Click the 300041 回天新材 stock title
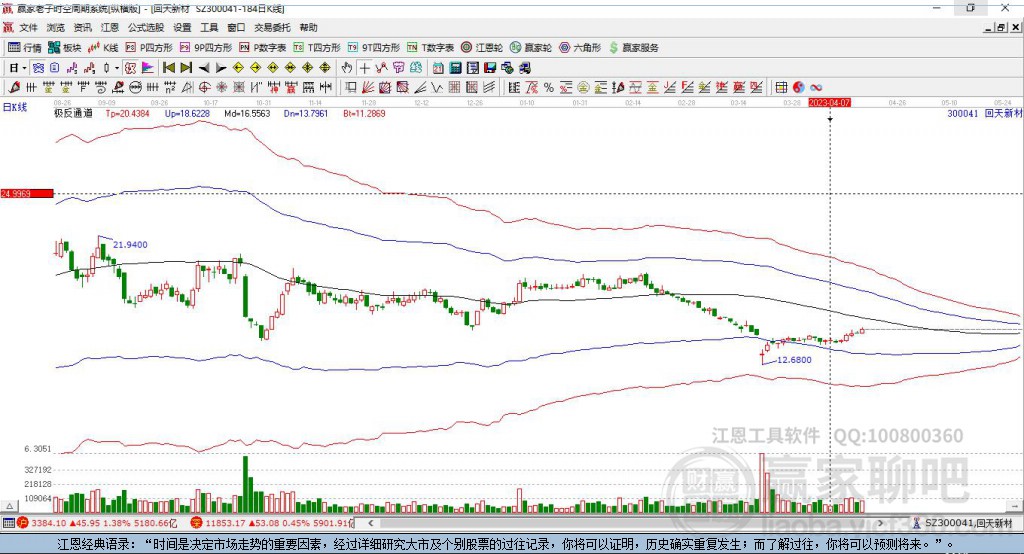1024x554 pixels. click(984, 113)
